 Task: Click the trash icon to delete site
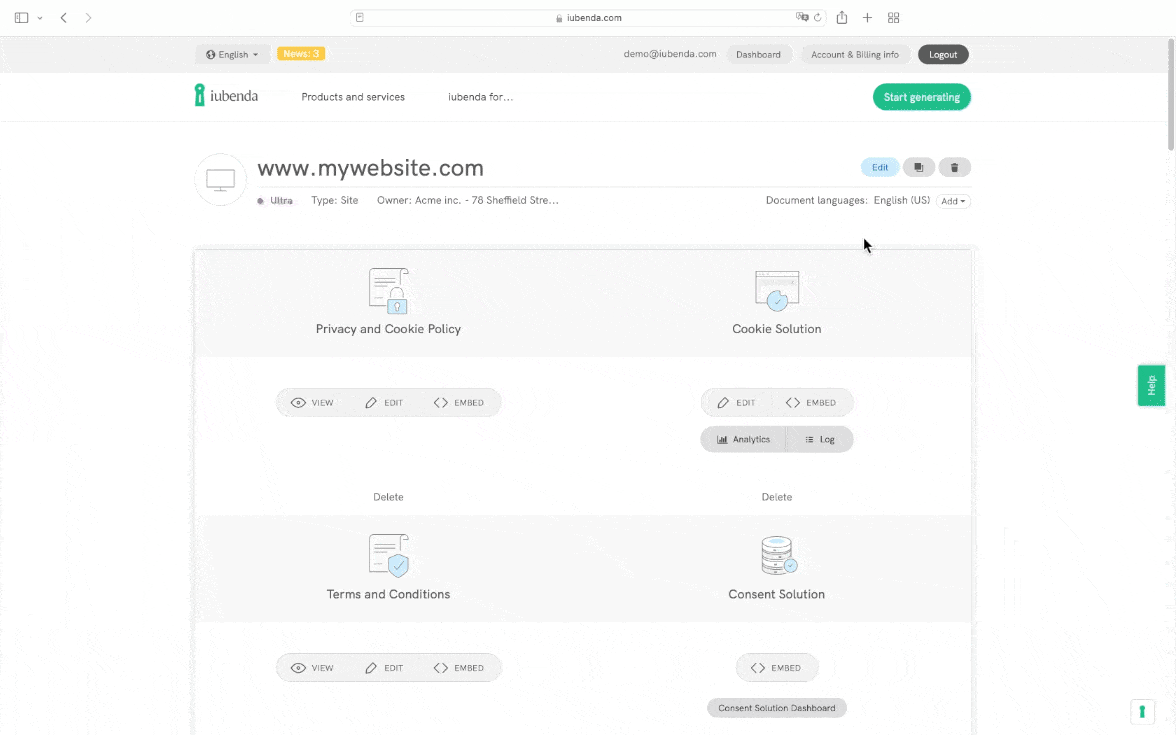[x=954, y=168]
